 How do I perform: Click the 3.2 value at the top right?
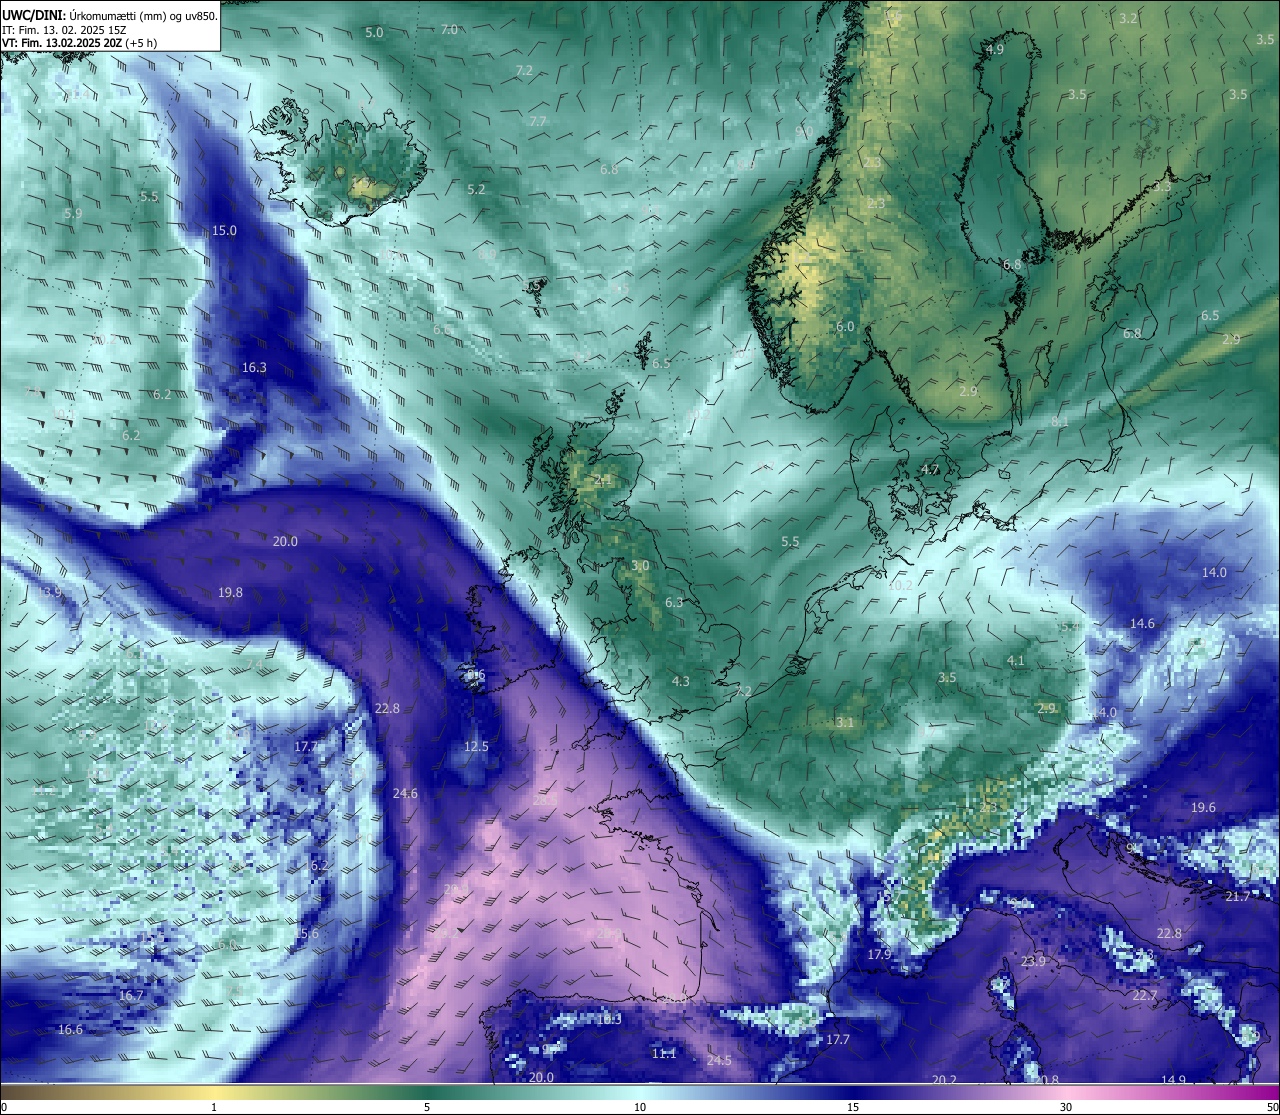[1128, 19]
